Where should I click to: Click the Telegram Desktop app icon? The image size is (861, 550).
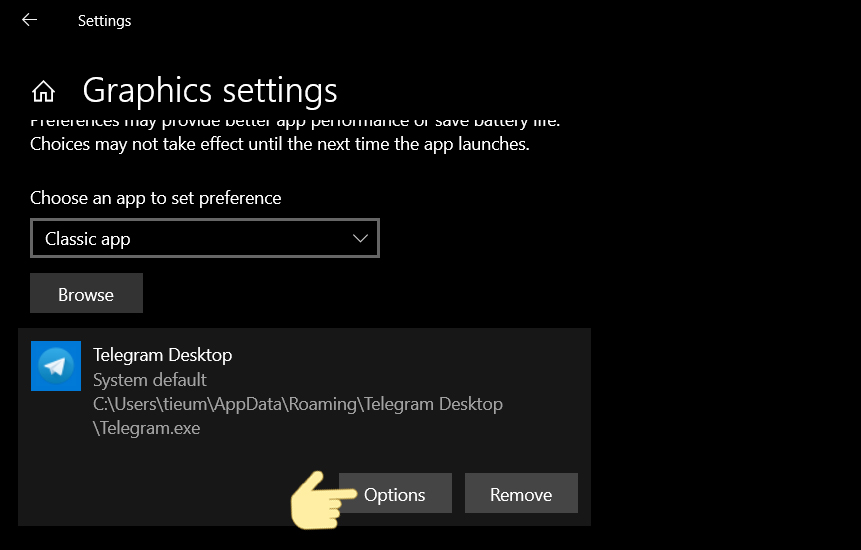pyautogui.click(x=56, y=366)
